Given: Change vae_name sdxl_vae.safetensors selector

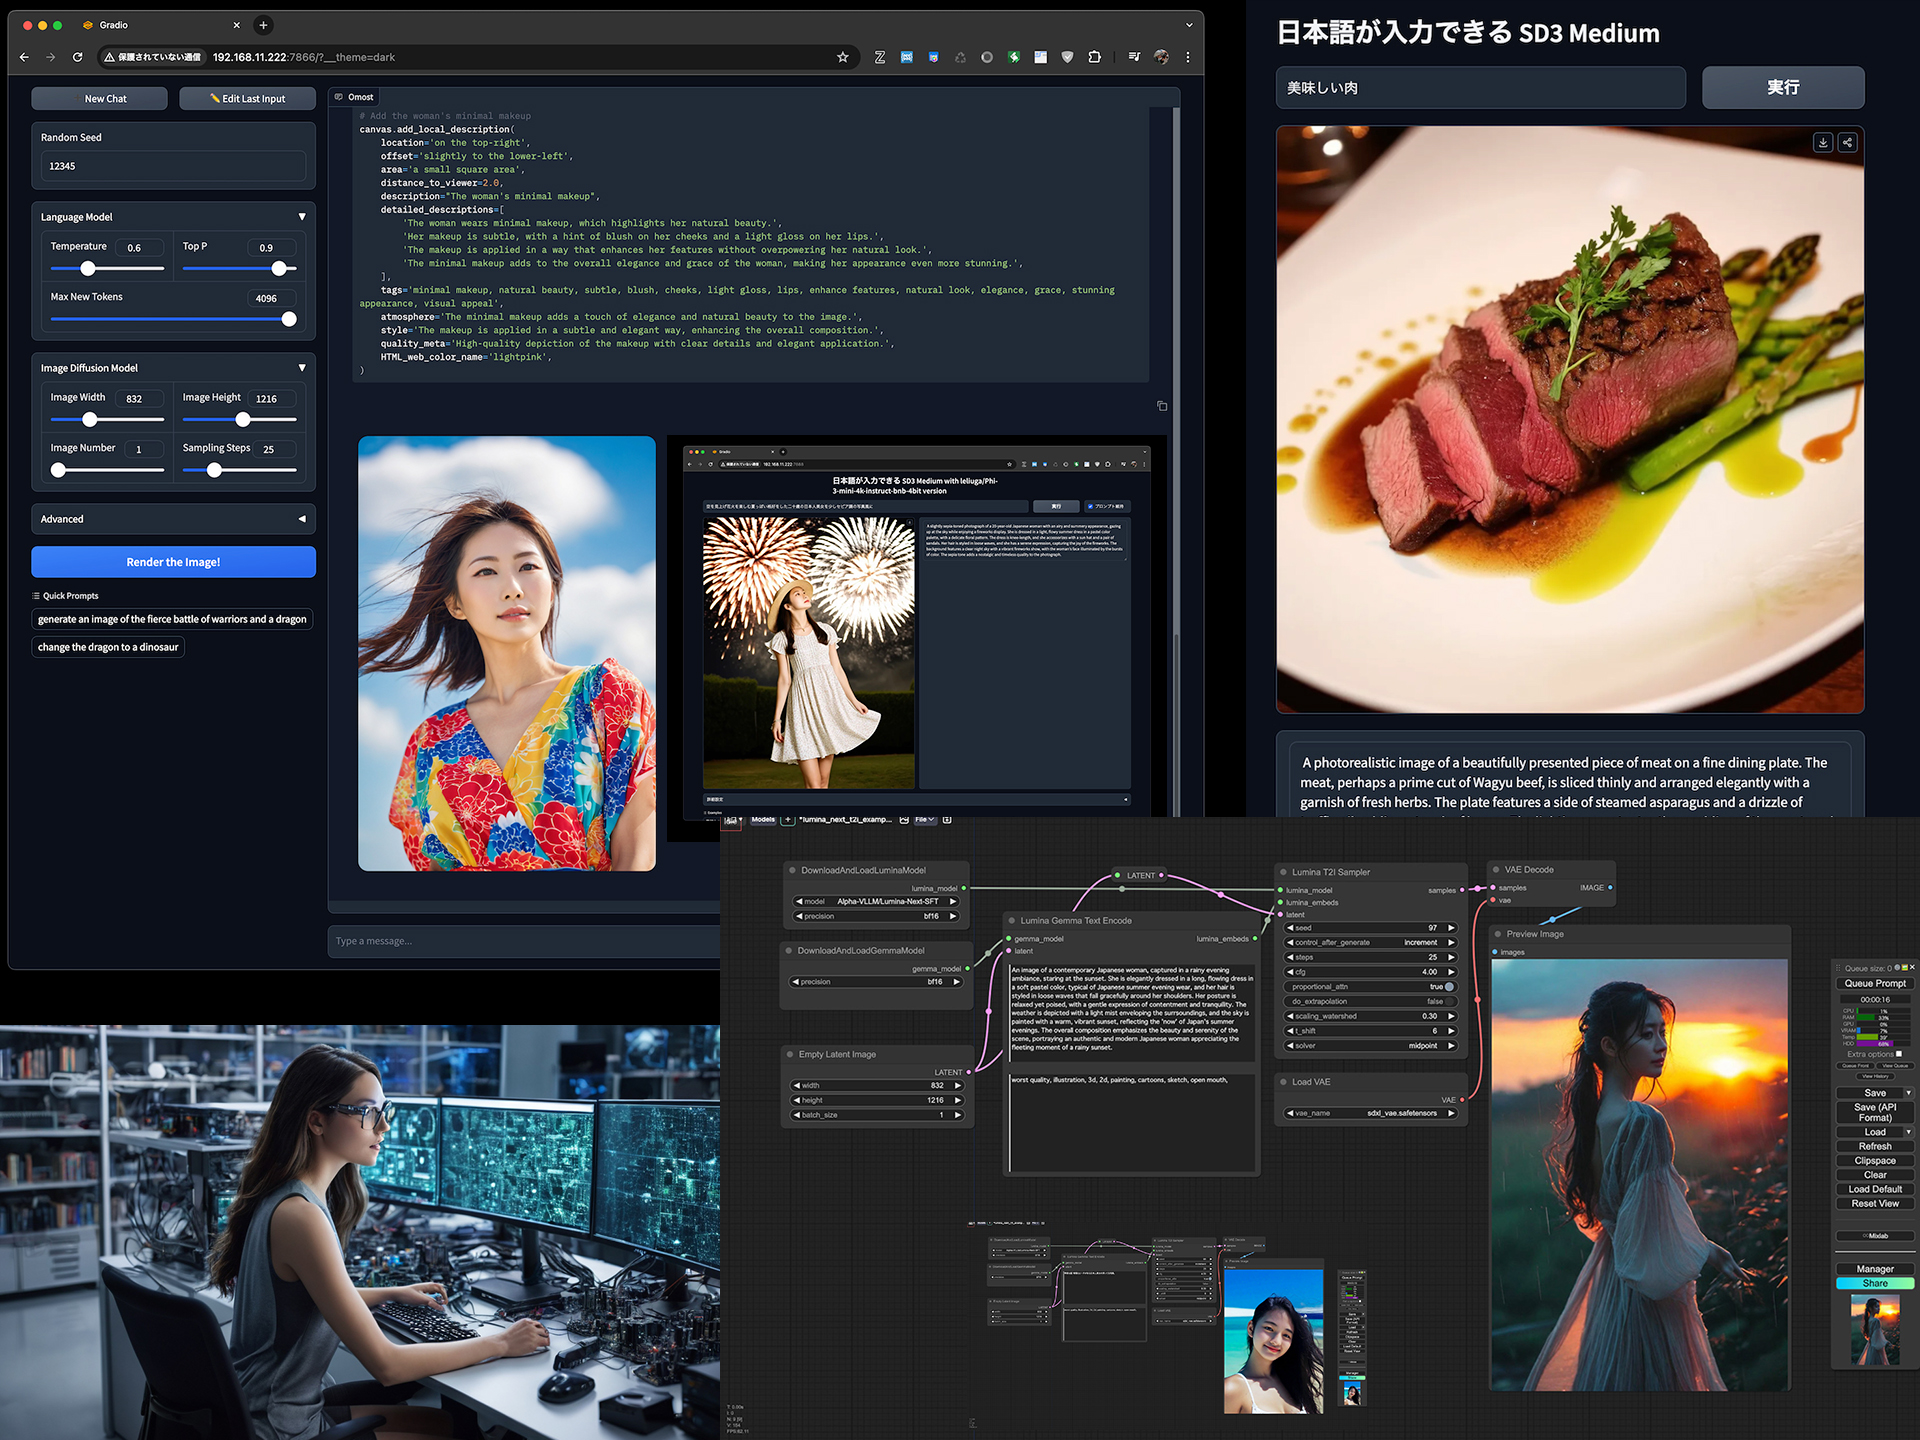Looking at the screenshot, I should pos(1370,1113).
